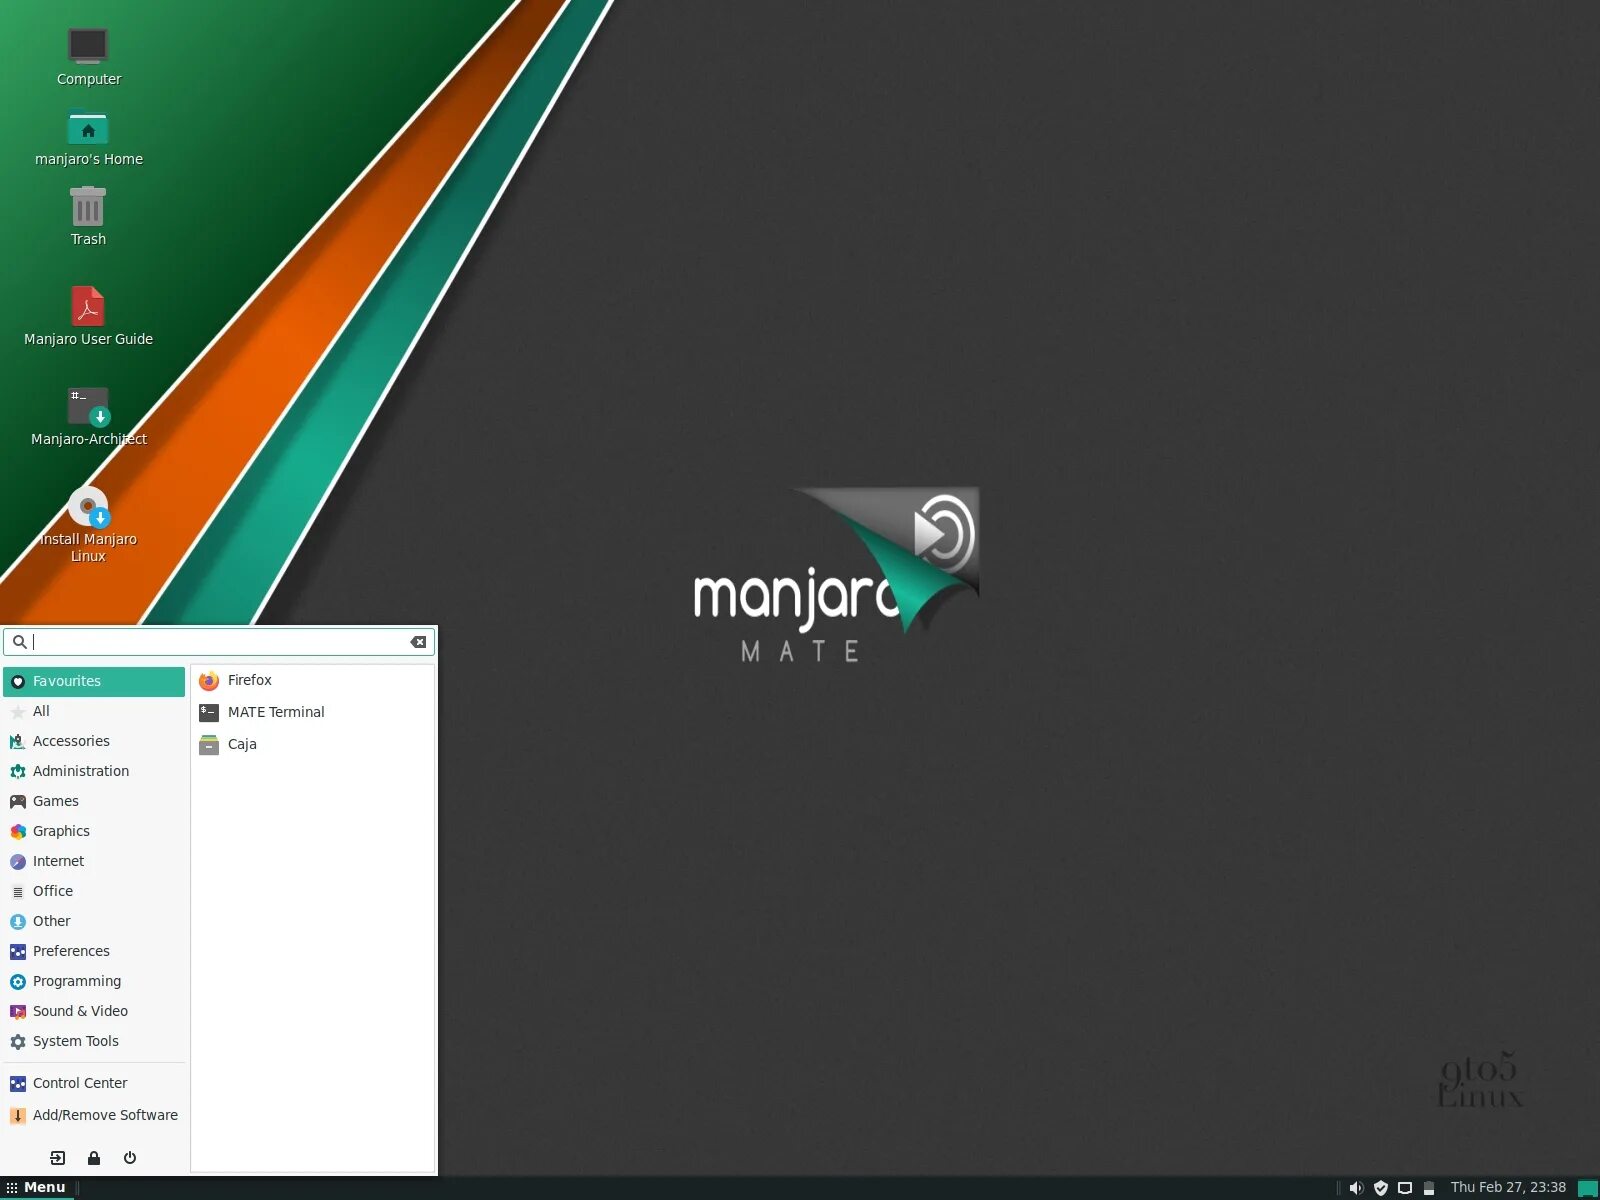
Task: Open the System Tools category
Action: [x=94, y=1041]
